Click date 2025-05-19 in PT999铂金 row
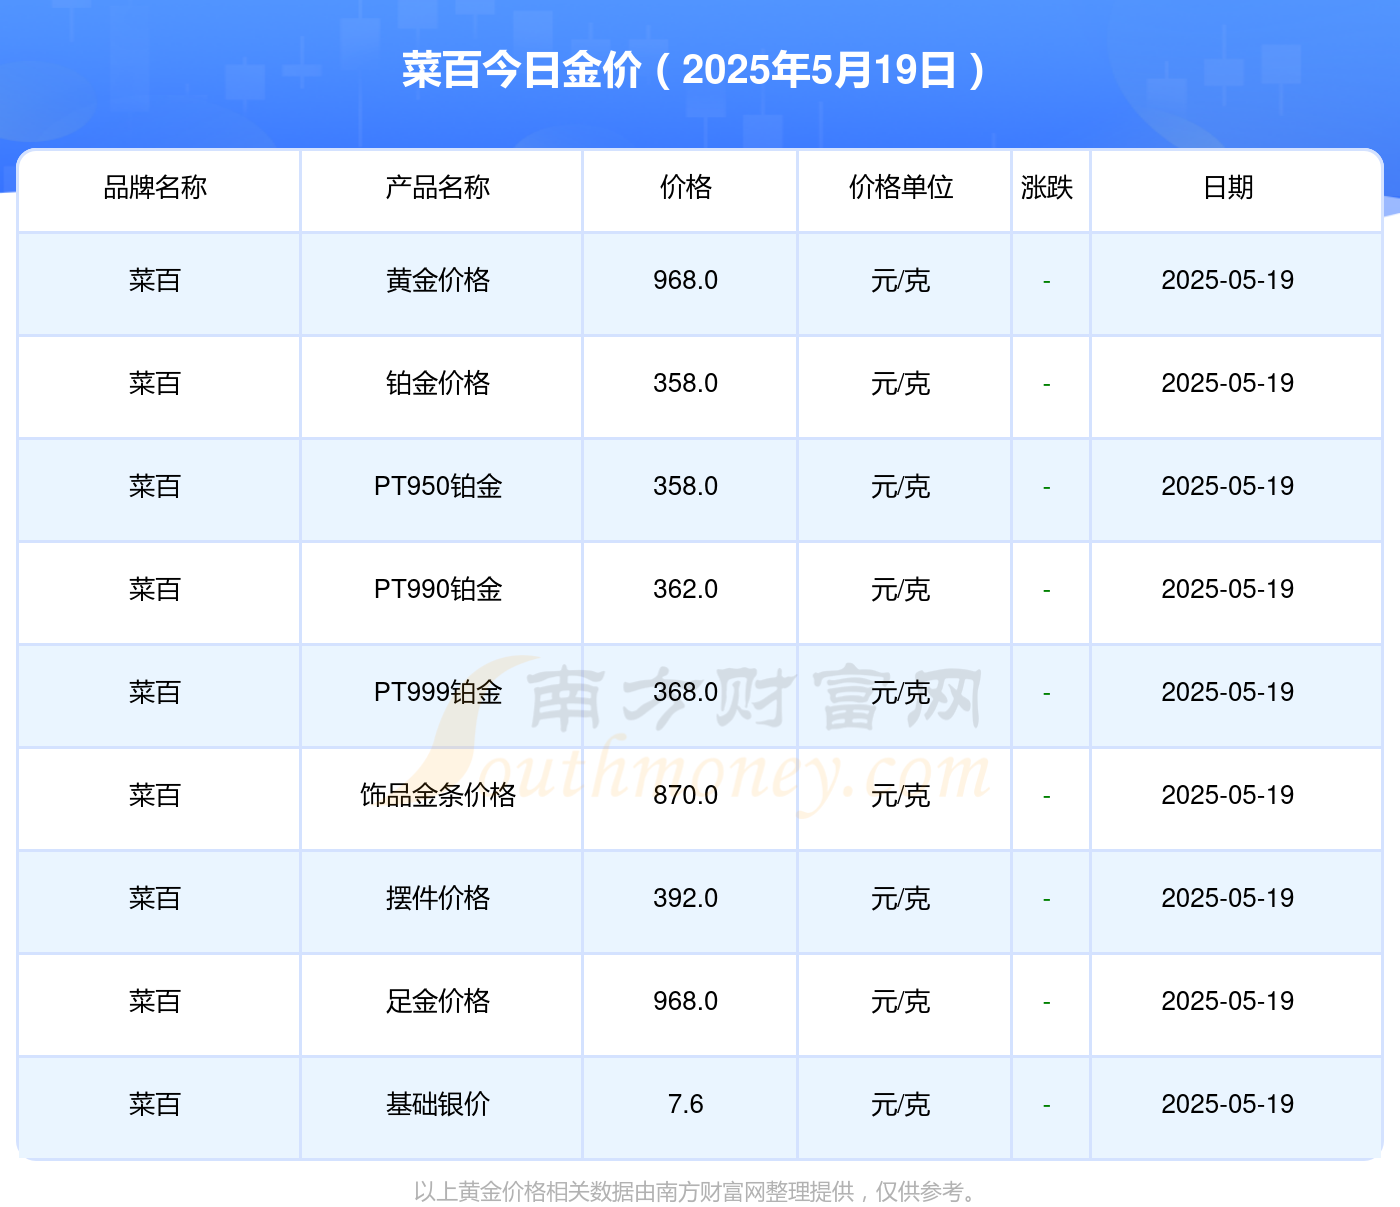 [1228, 692]
